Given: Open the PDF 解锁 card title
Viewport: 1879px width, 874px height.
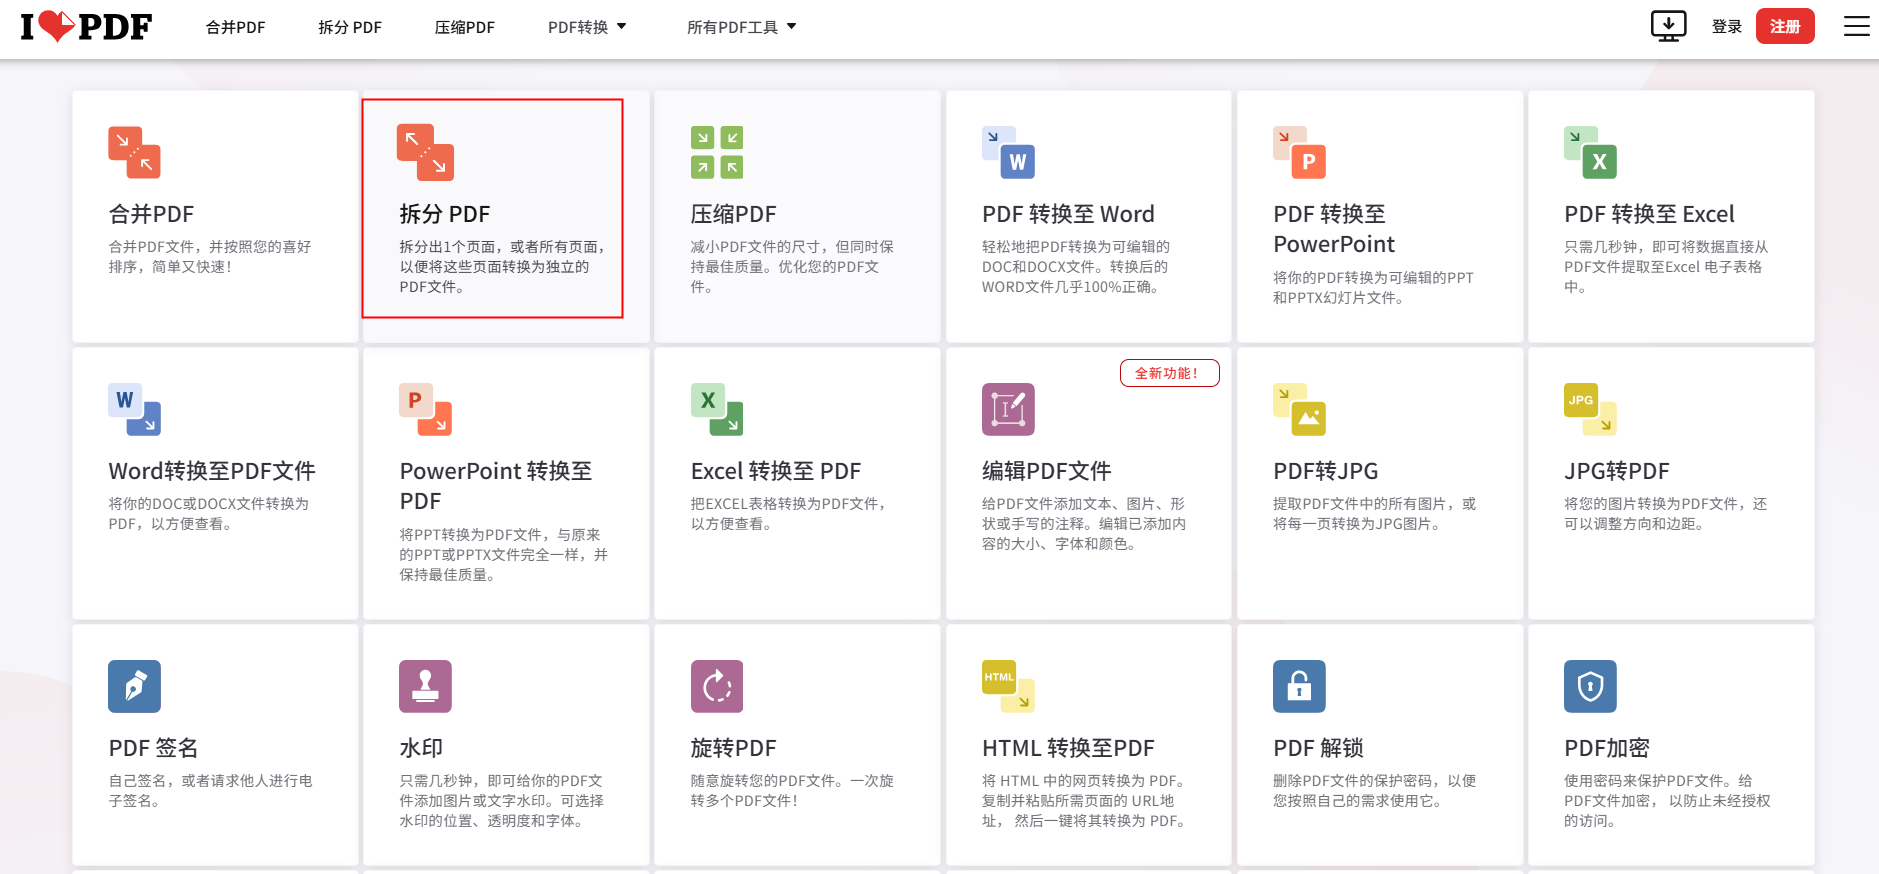Looking at the screenshot, I should [x=1318, y=748].
